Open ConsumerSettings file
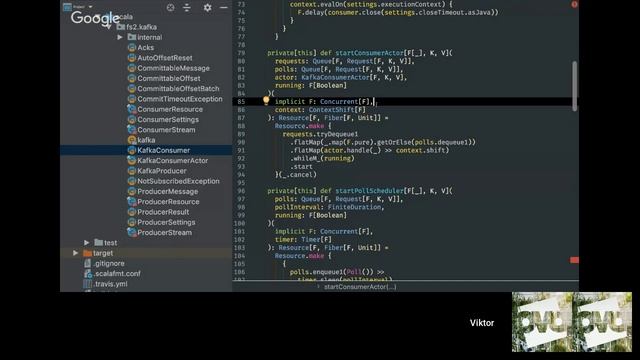The width and height of the screenshot is (640, 360). point(168,119)
